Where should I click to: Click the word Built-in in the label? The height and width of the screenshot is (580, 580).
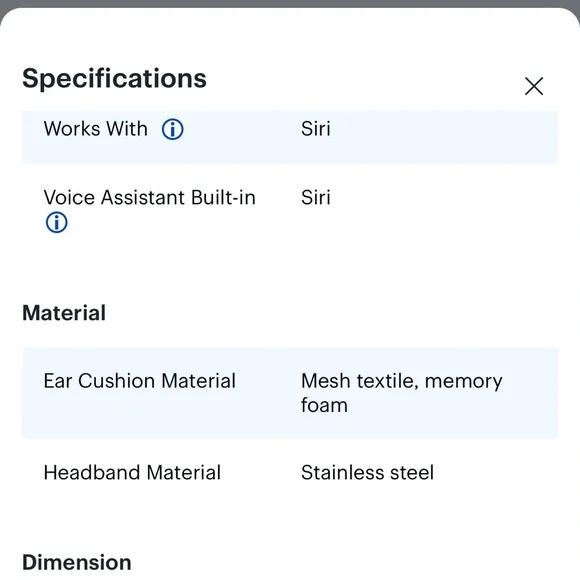223,197
